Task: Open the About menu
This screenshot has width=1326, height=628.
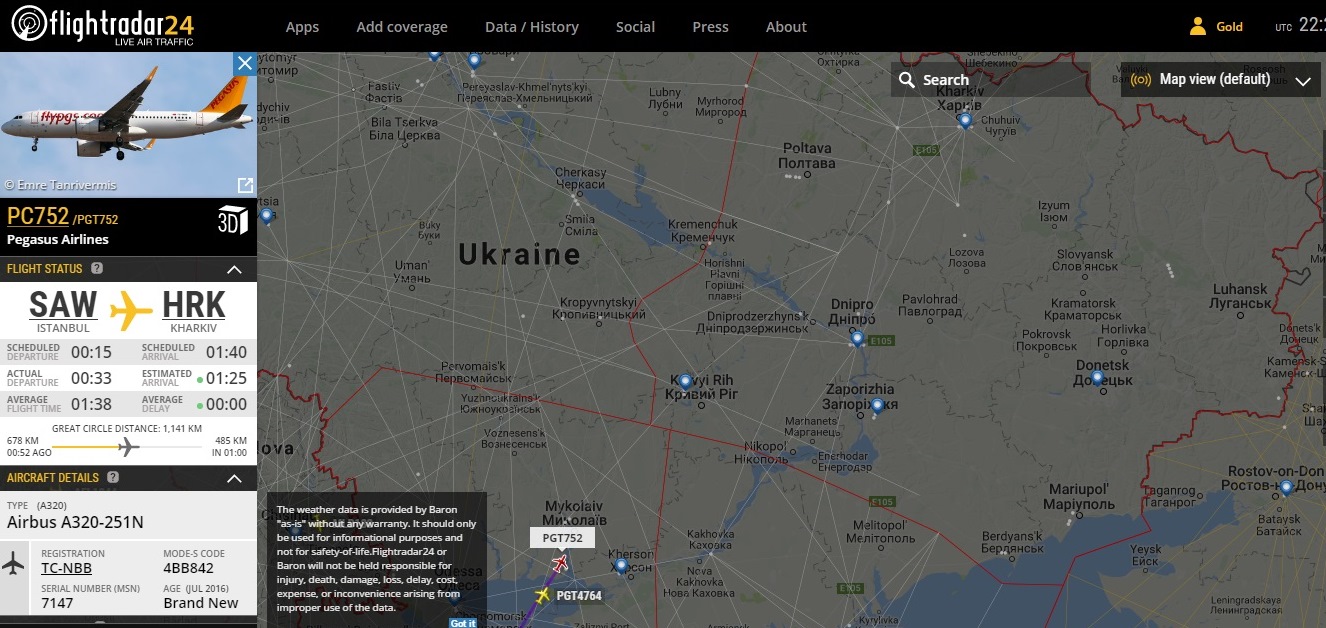Action: coord(786,27)
